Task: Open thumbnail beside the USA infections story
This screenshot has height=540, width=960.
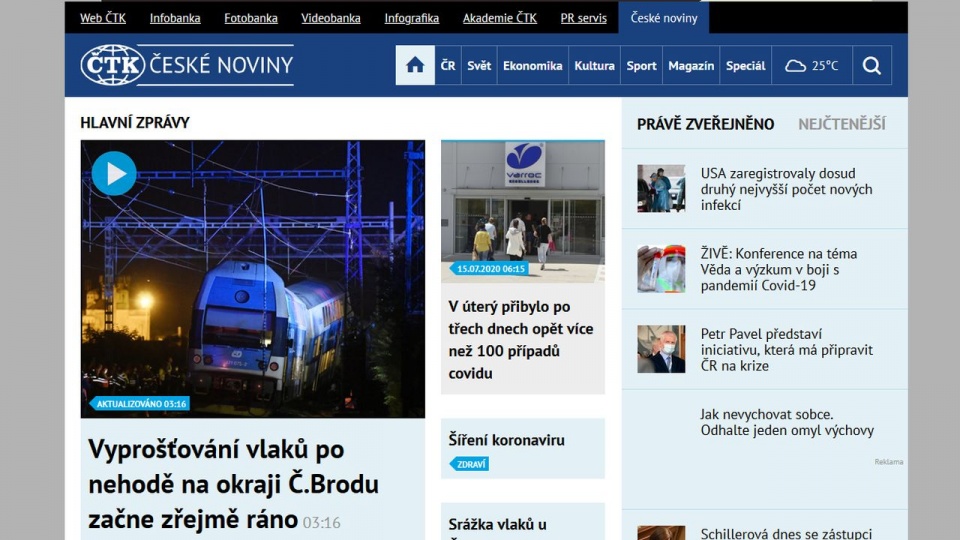Action: tap(661, 189)
